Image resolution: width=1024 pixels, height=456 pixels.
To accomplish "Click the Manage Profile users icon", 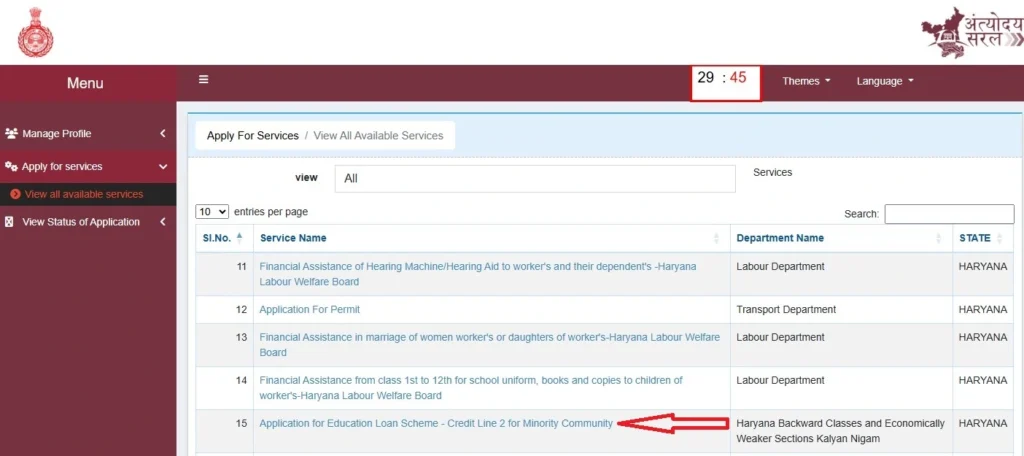I will [11, 133].
